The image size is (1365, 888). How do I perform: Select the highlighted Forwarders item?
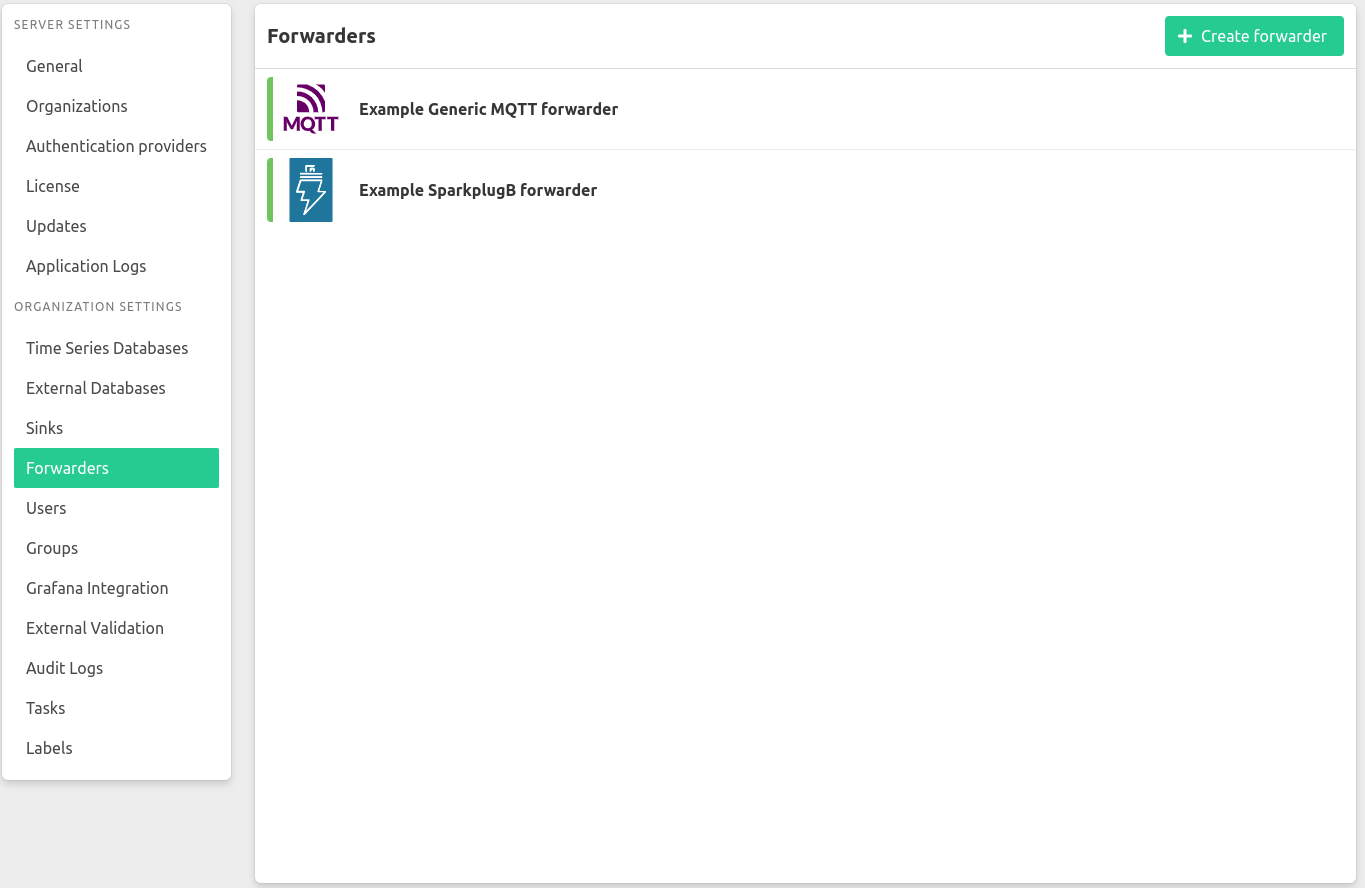pos(116,468)
